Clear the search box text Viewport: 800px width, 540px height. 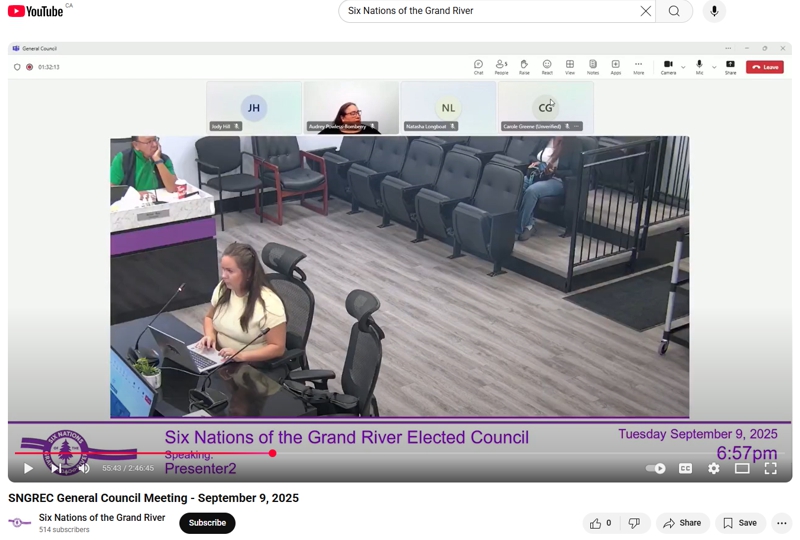pos(645,11)
